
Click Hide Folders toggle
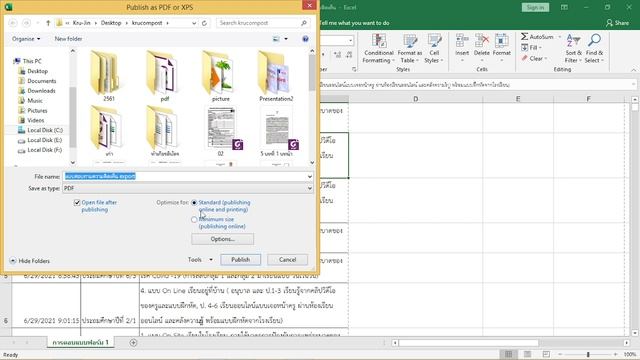[29, 261]
